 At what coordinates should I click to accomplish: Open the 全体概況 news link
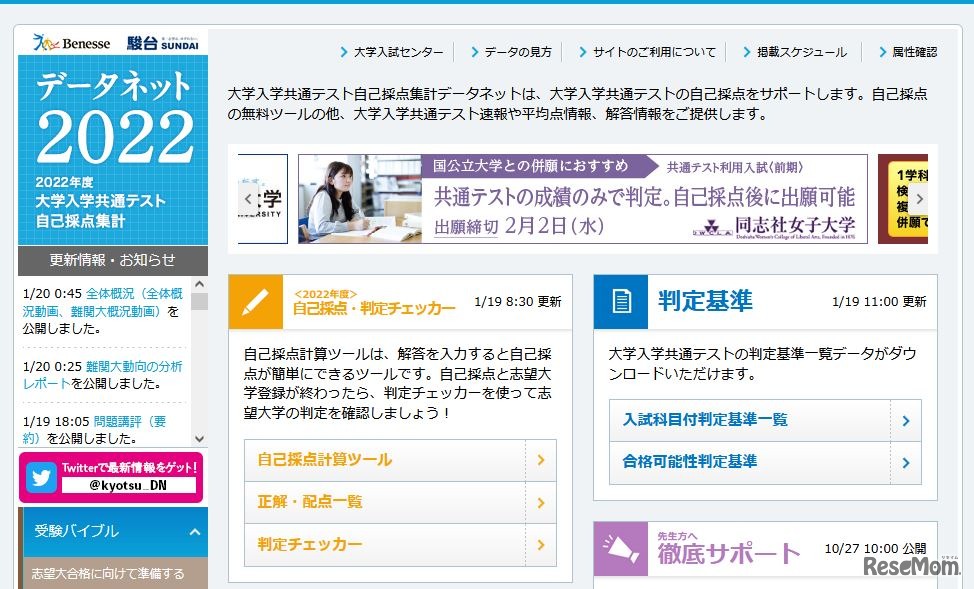pos(103,302)
